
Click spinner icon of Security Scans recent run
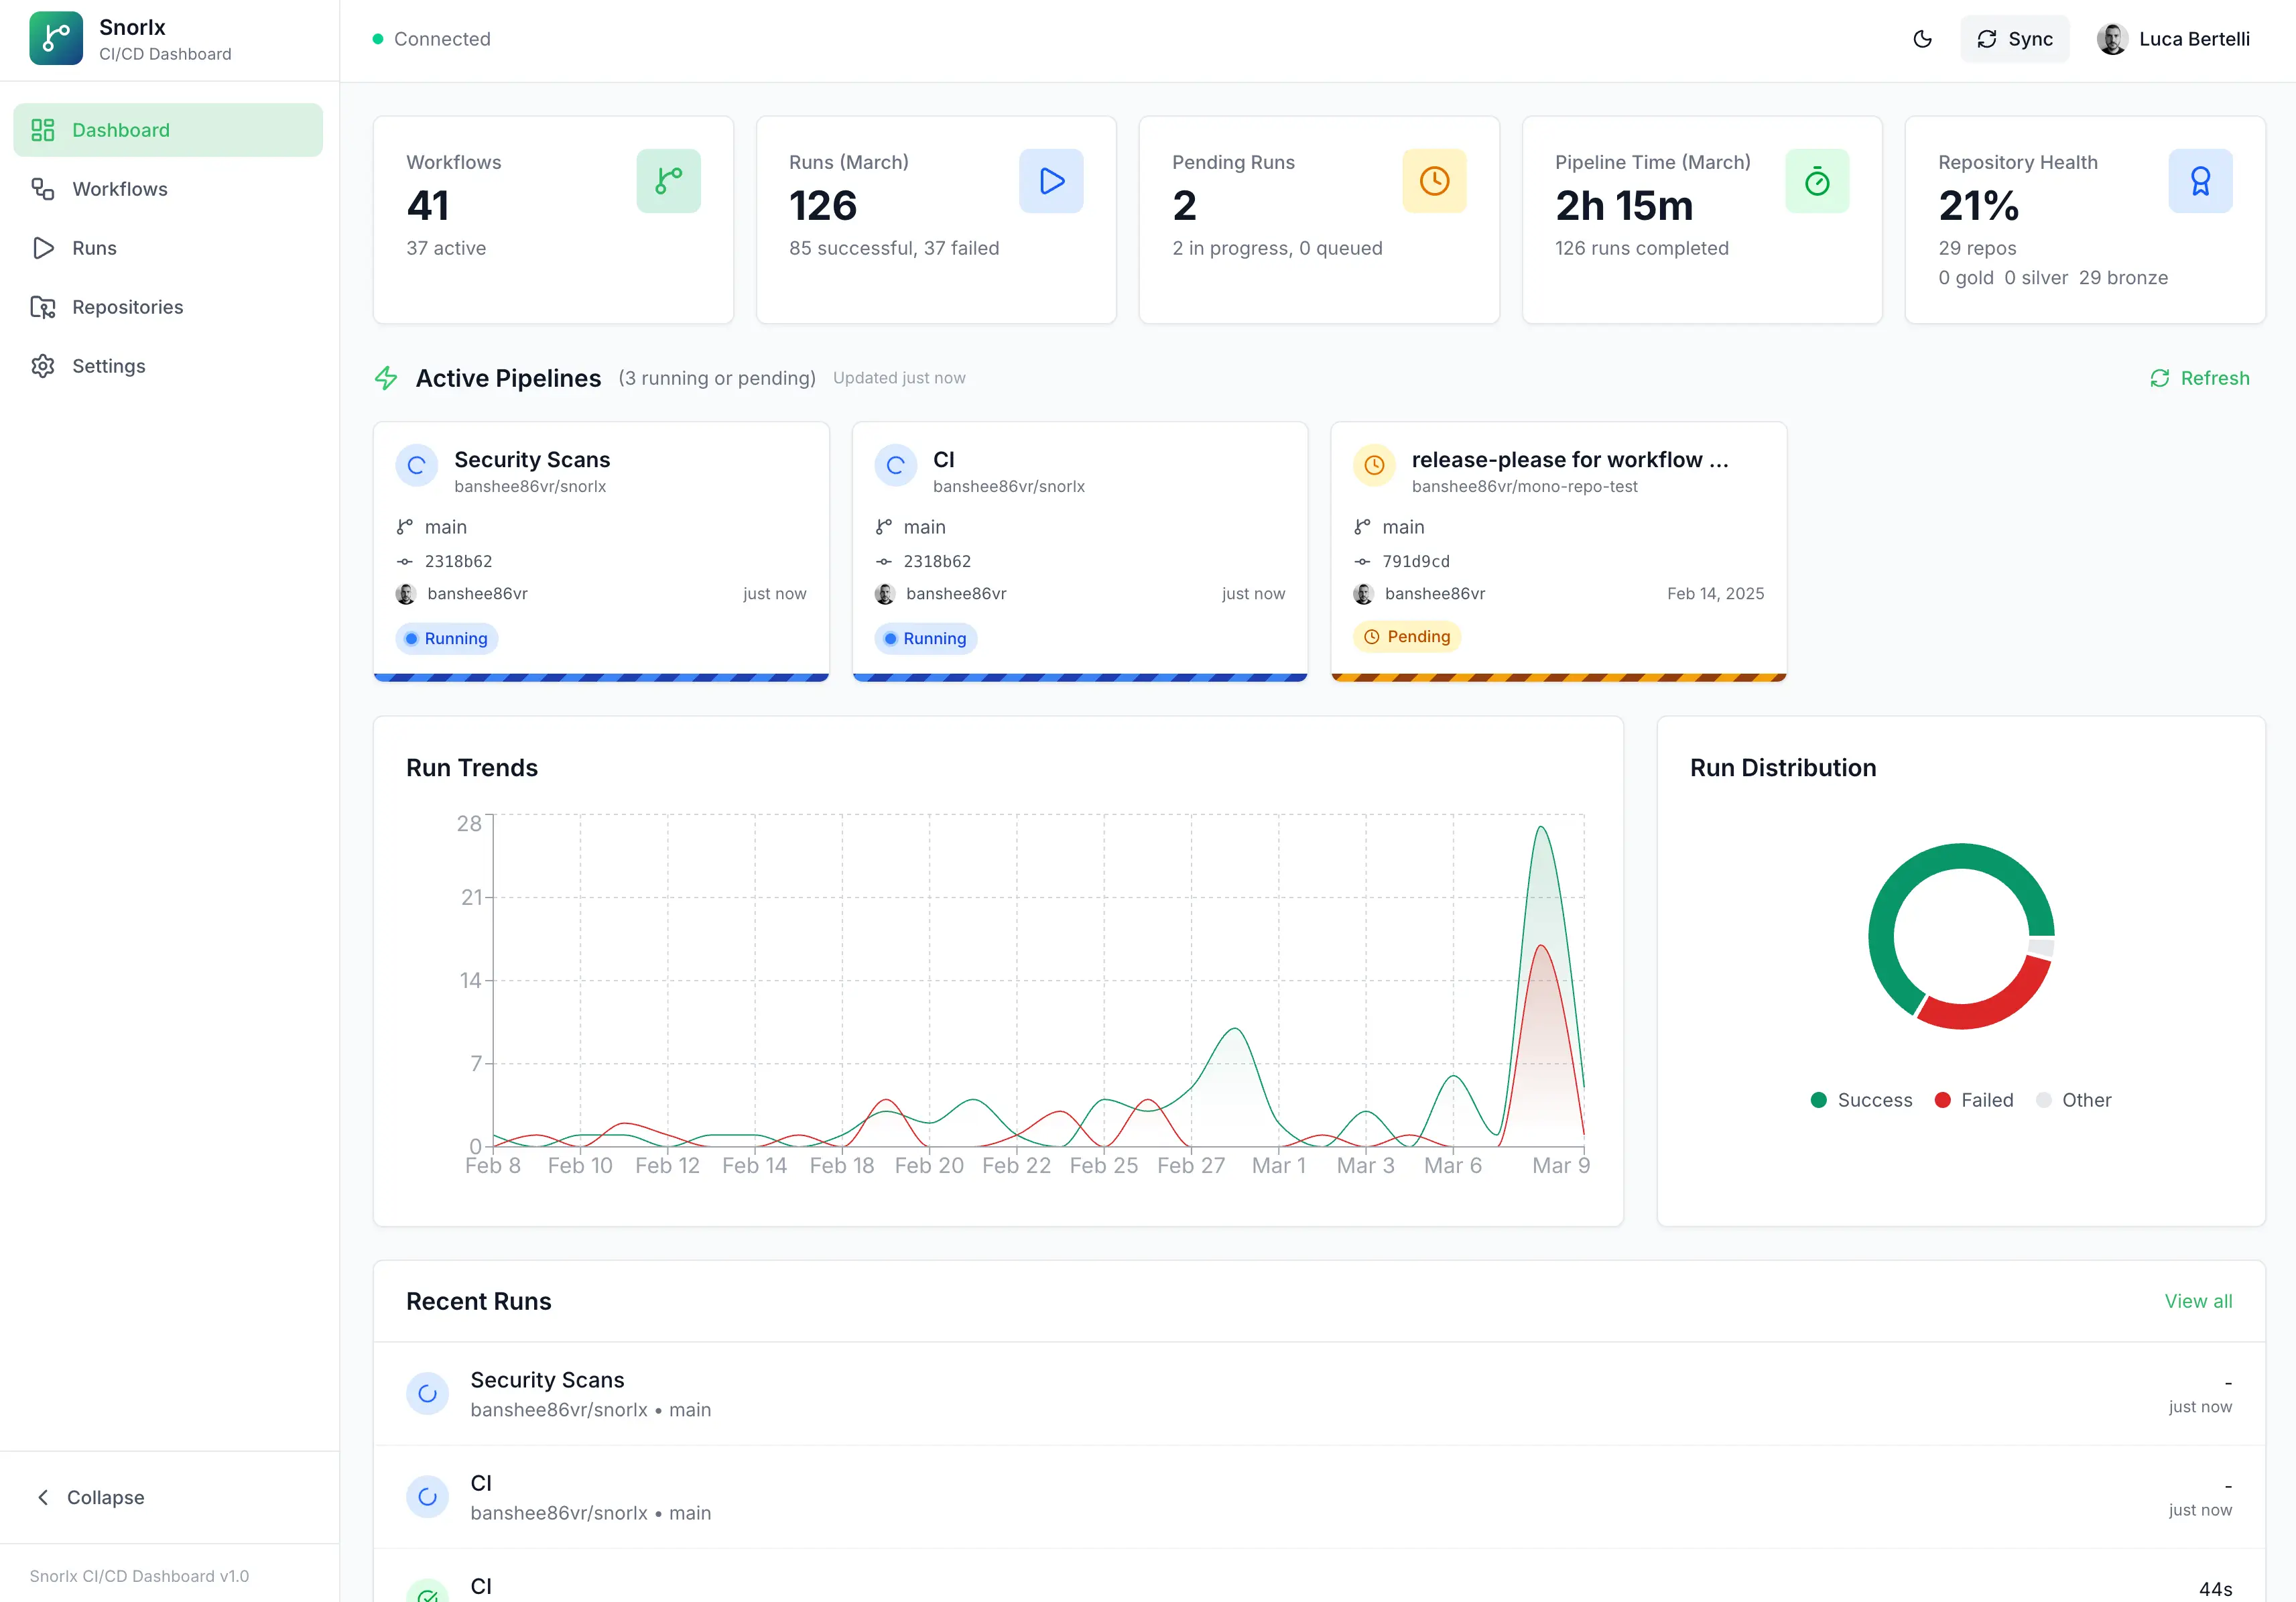click(428, 1394)
